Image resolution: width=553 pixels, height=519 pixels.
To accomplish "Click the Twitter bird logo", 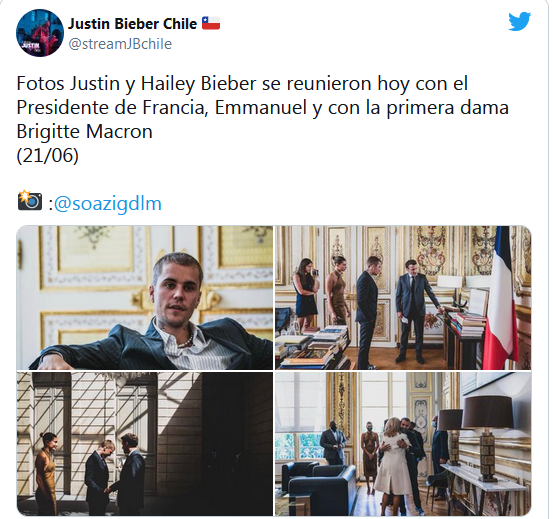I will tap(519, 21).
